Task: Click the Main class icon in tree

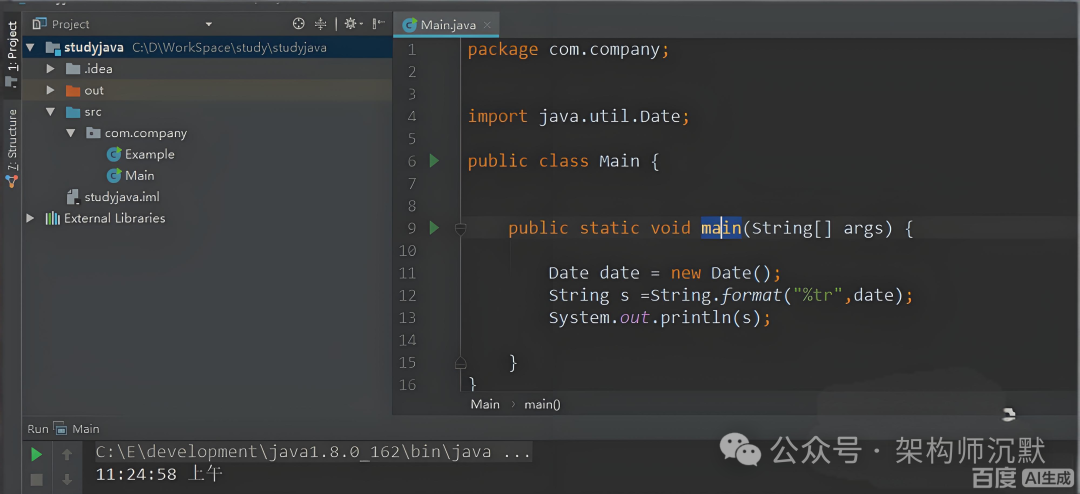Action: tap(114, 176)
